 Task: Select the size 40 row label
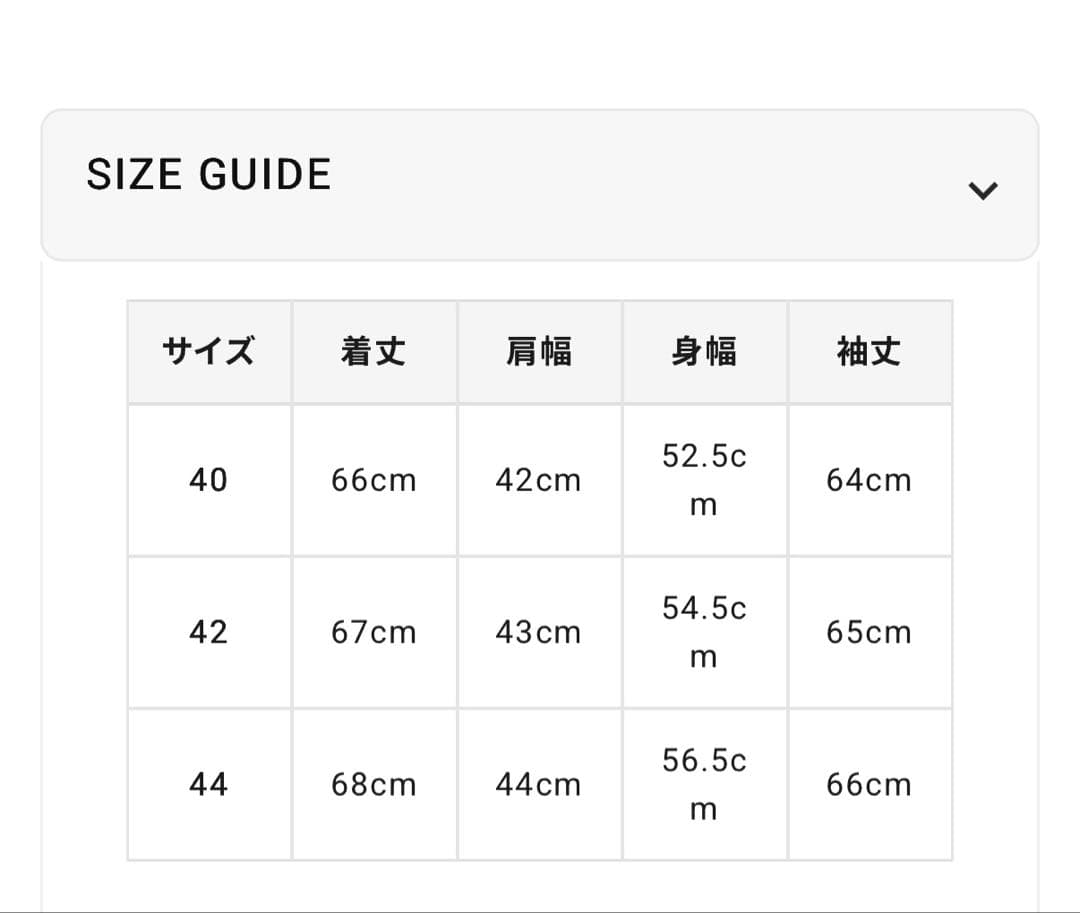pyautogui.click(x=209, y=481)
